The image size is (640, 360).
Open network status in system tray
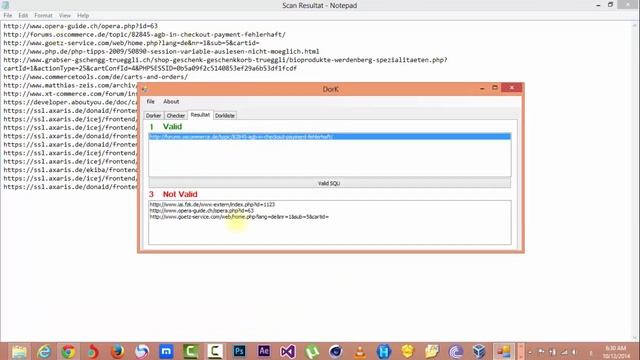(564, 352)
